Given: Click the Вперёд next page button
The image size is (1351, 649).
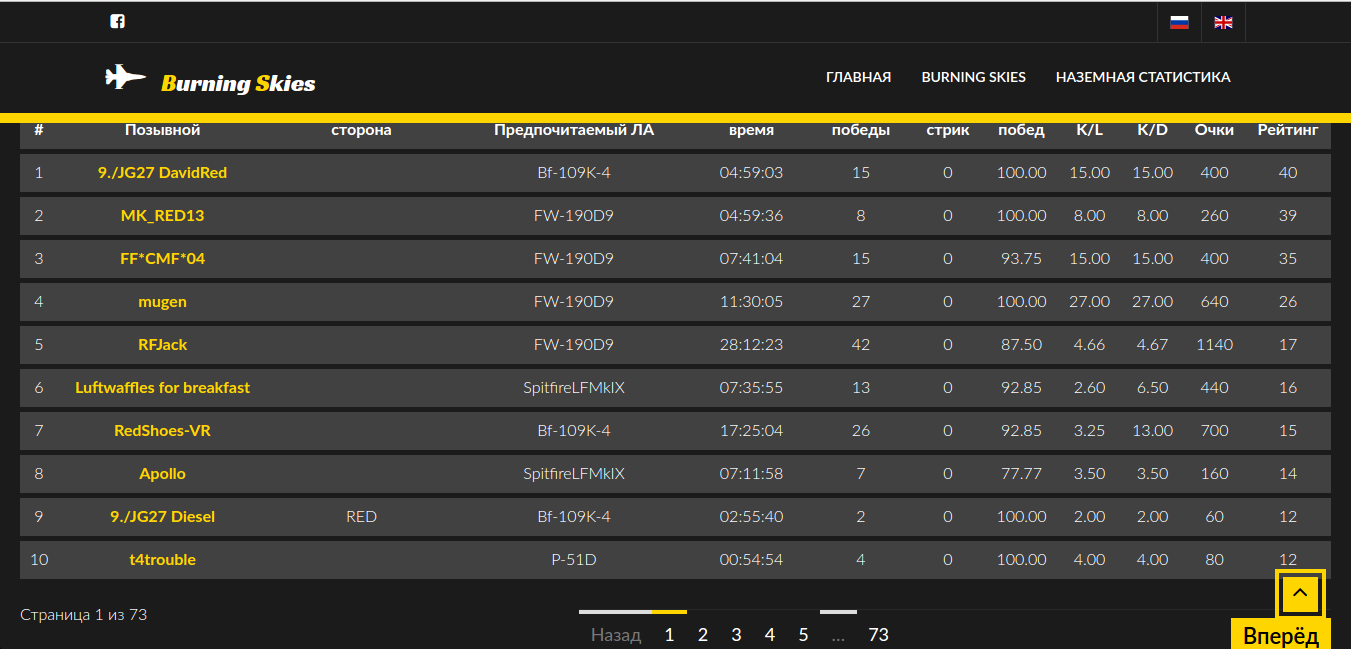Looking at the screenshot, I should (x=1281, y=635).
